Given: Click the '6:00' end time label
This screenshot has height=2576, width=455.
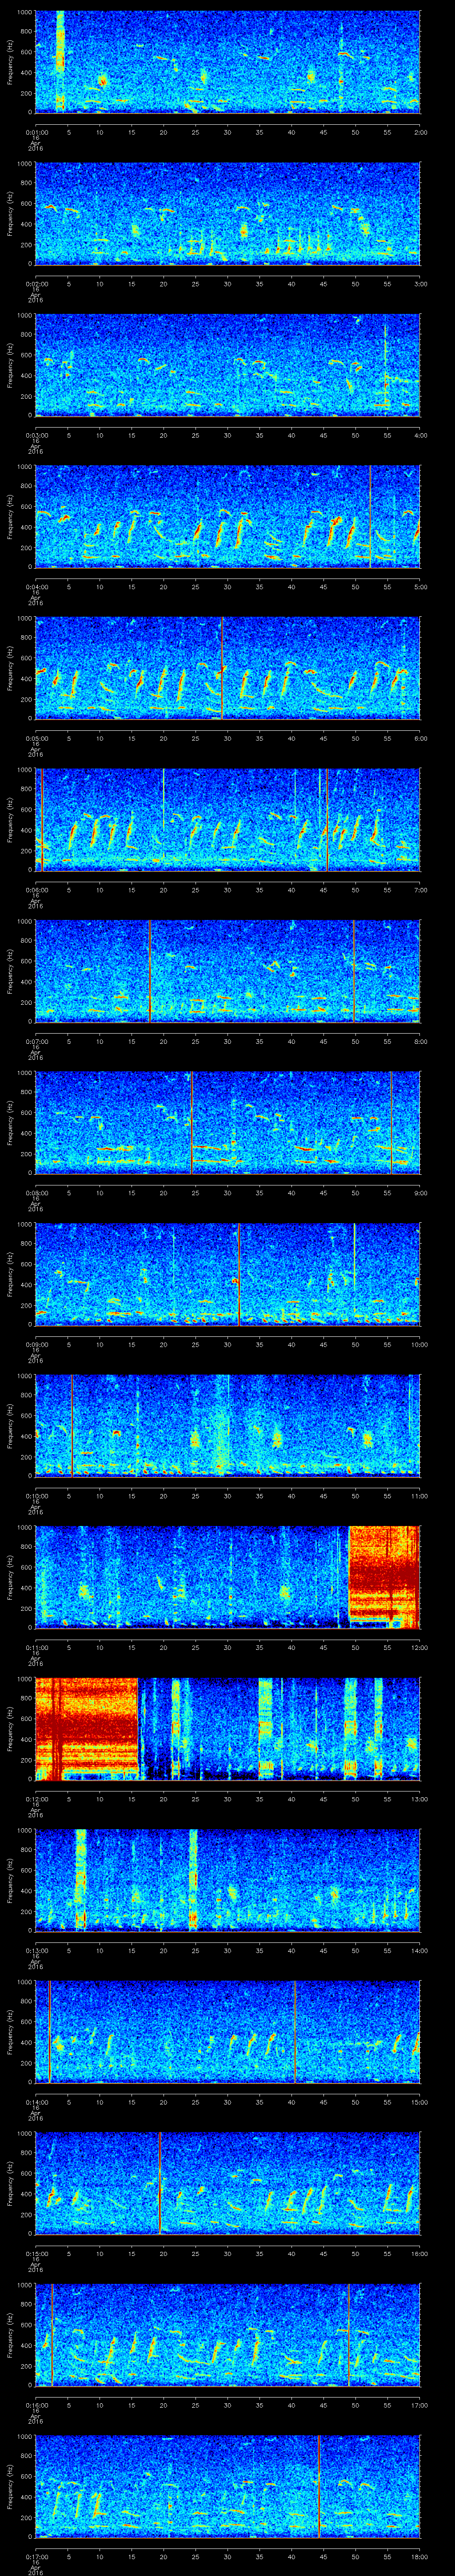Looking at the screenshot, I should point(420,738).
